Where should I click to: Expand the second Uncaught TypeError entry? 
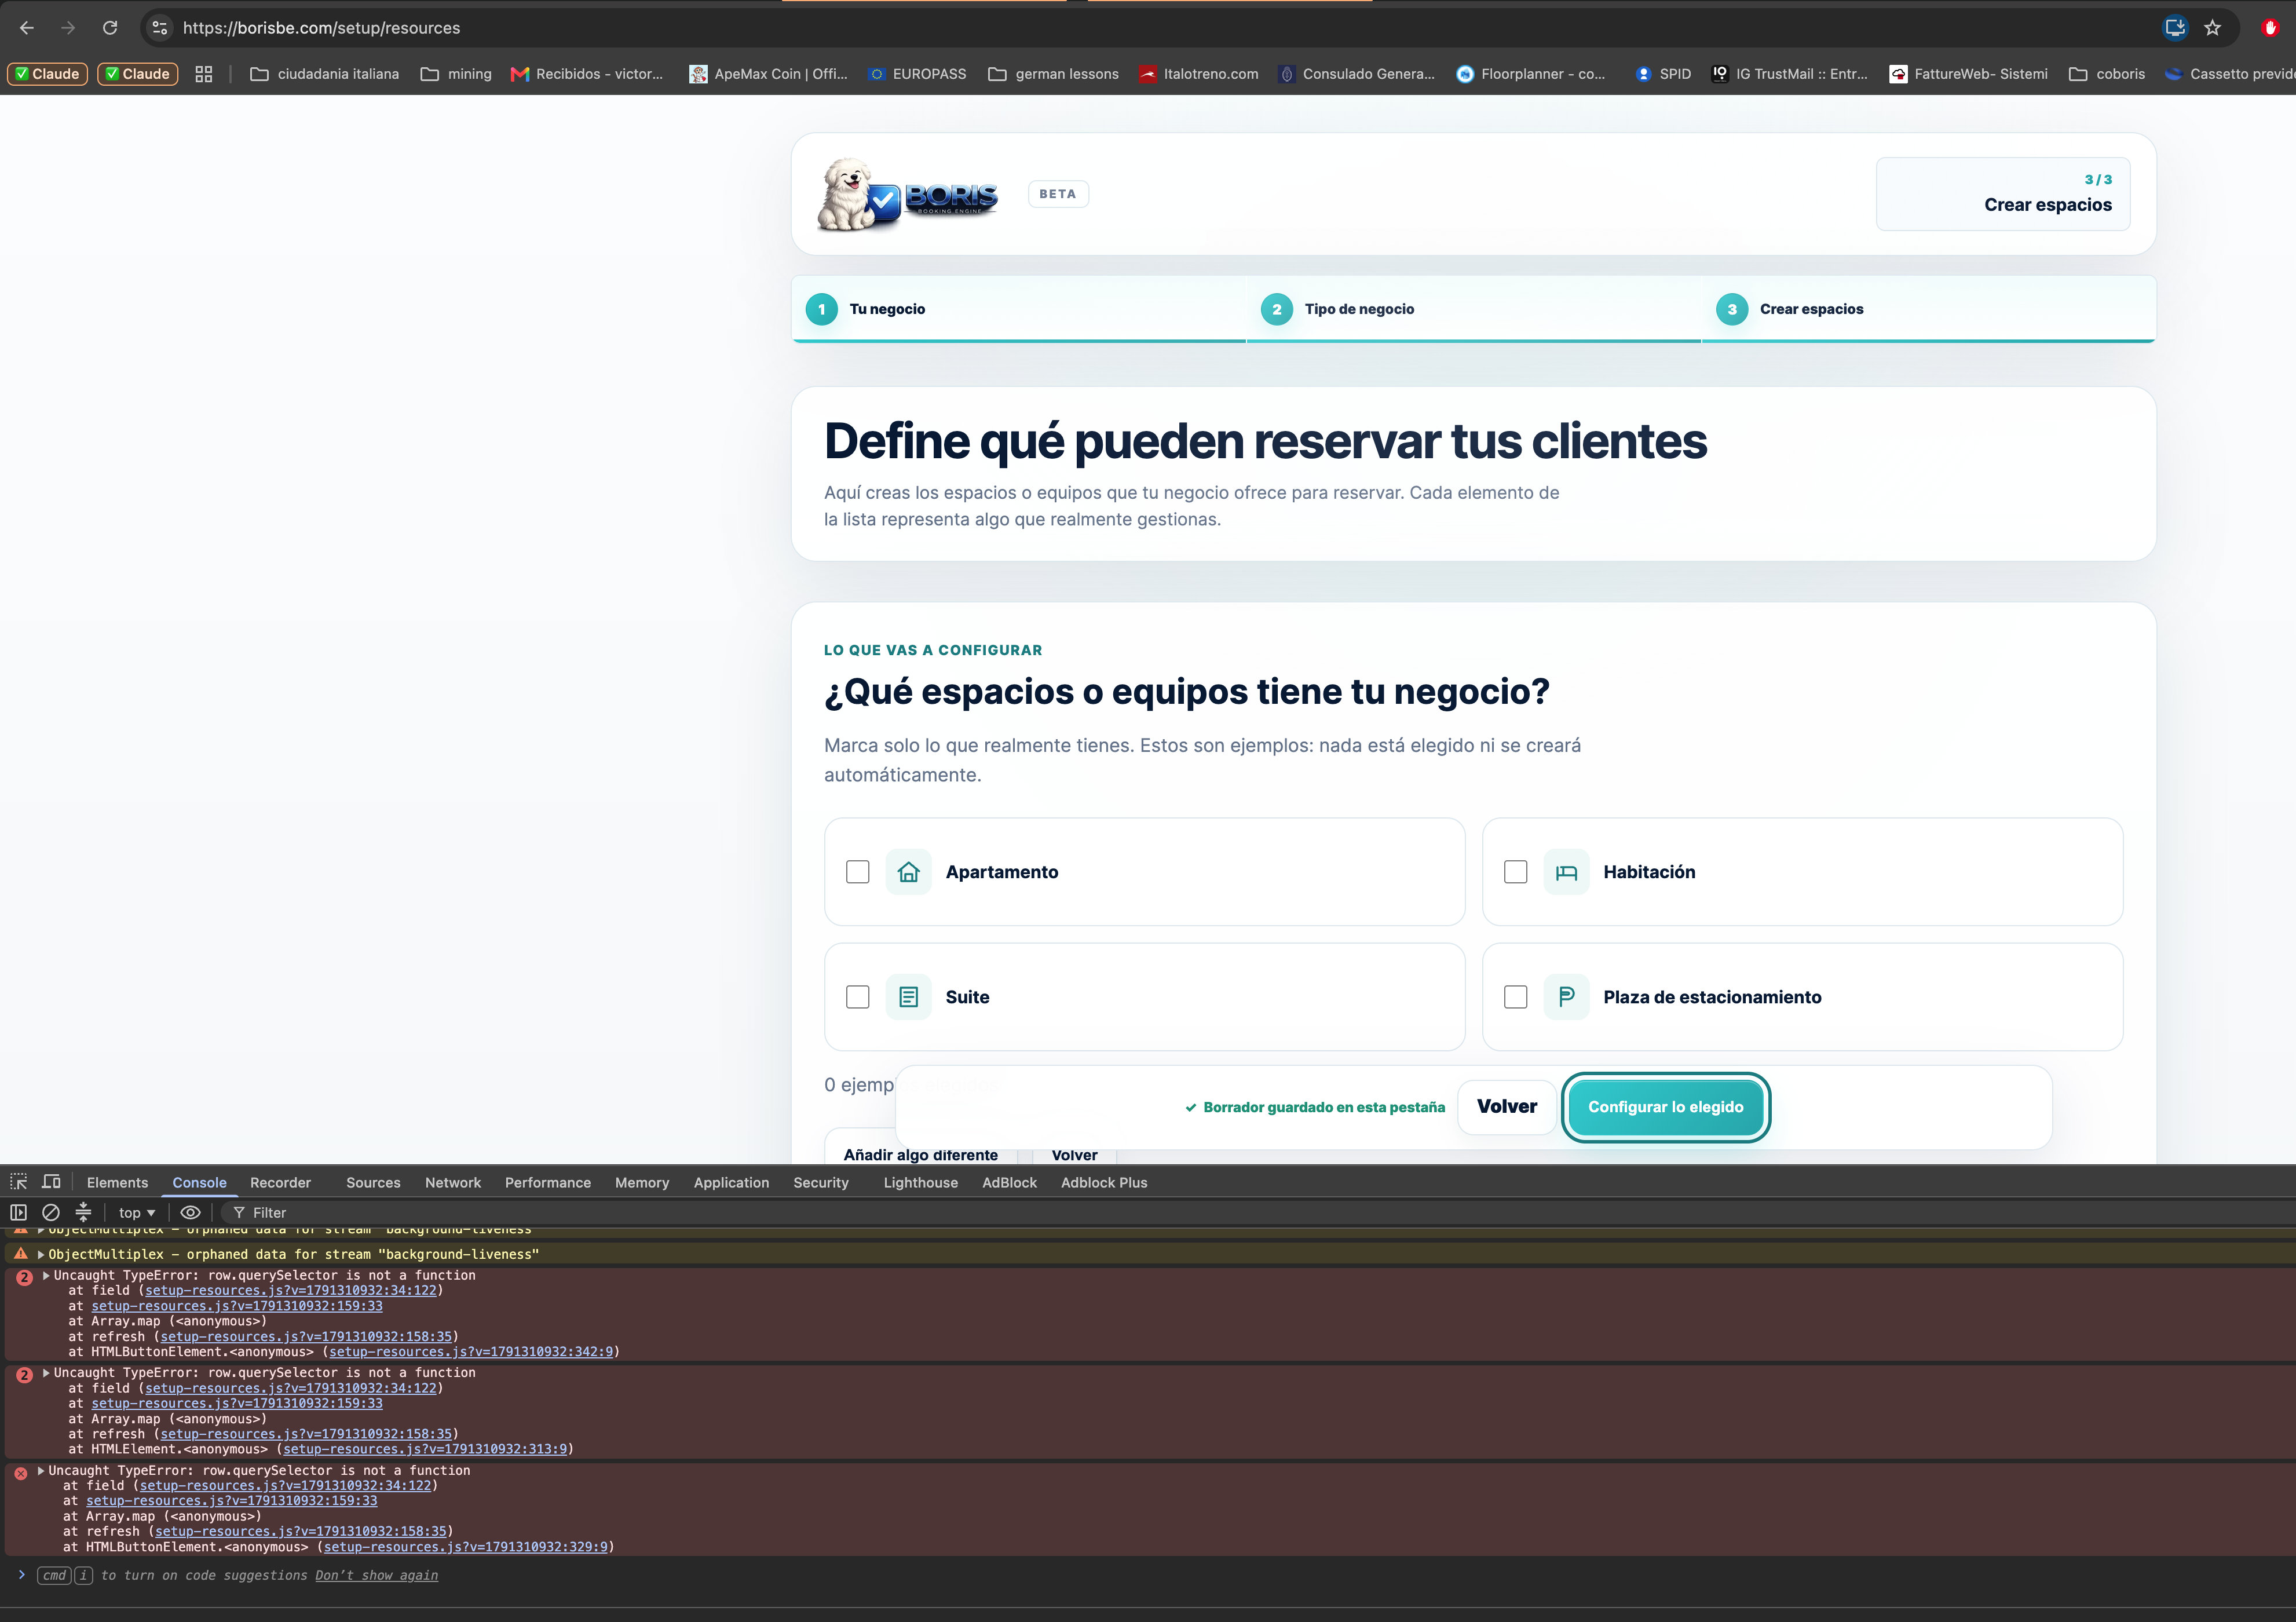(46, 1373)
